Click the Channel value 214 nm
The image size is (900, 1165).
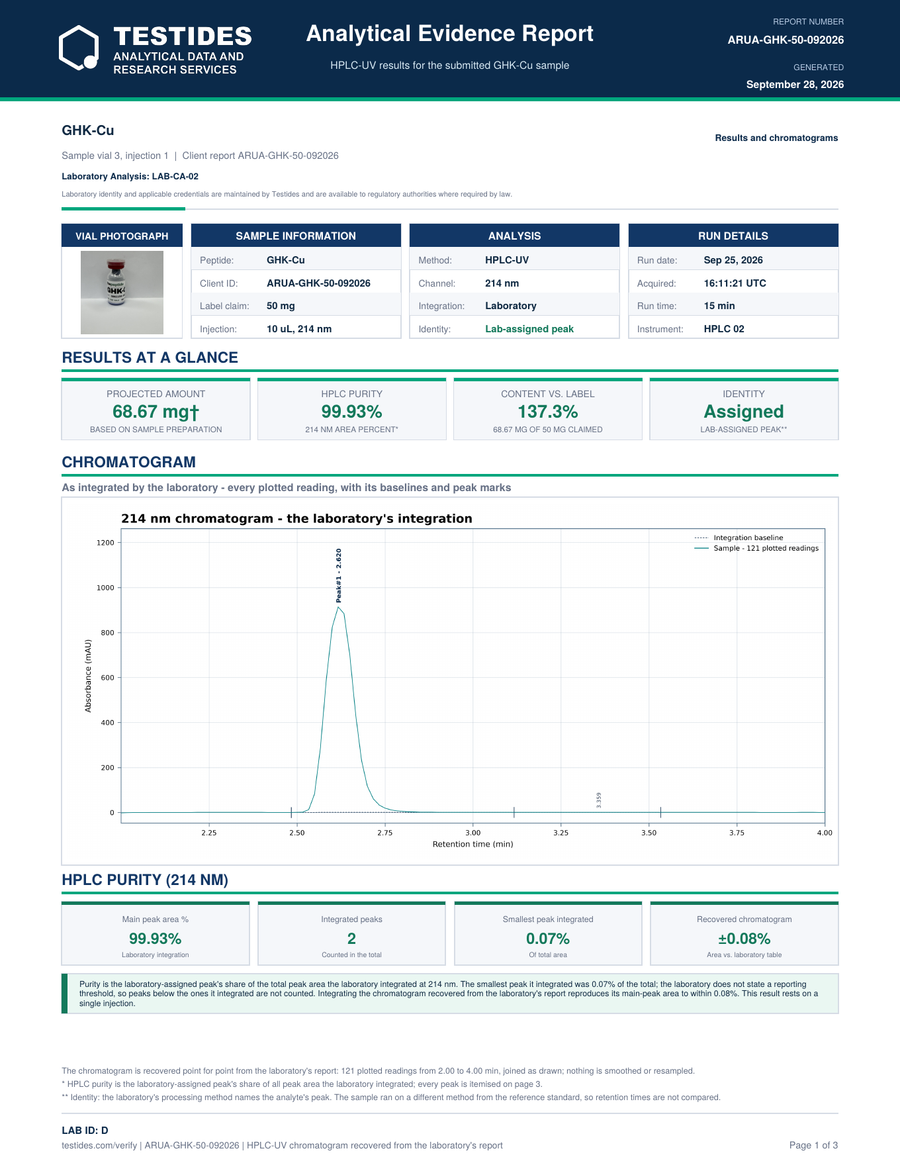tap(502, 283)
